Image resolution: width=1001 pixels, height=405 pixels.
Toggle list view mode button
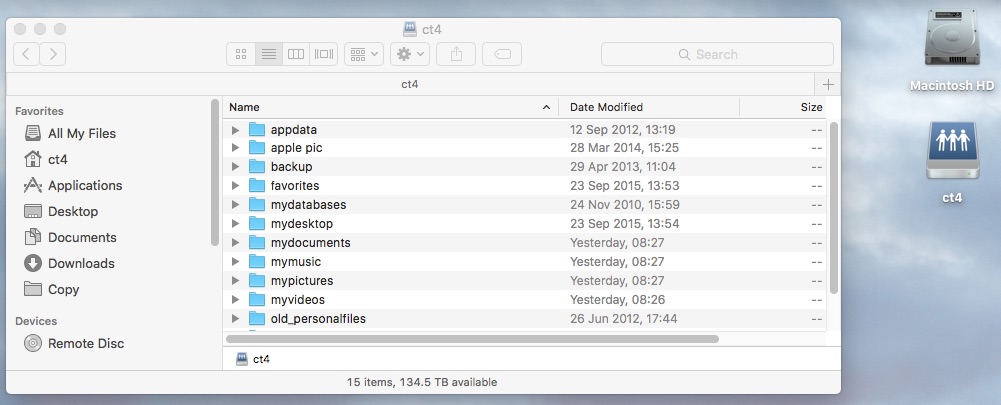pos(269,54)
